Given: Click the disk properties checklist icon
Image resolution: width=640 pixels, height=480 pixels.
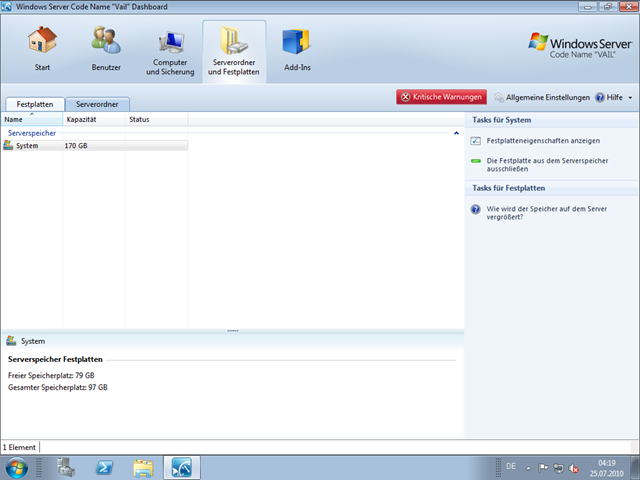Looking at the screenshot, I should click(476, 141).
